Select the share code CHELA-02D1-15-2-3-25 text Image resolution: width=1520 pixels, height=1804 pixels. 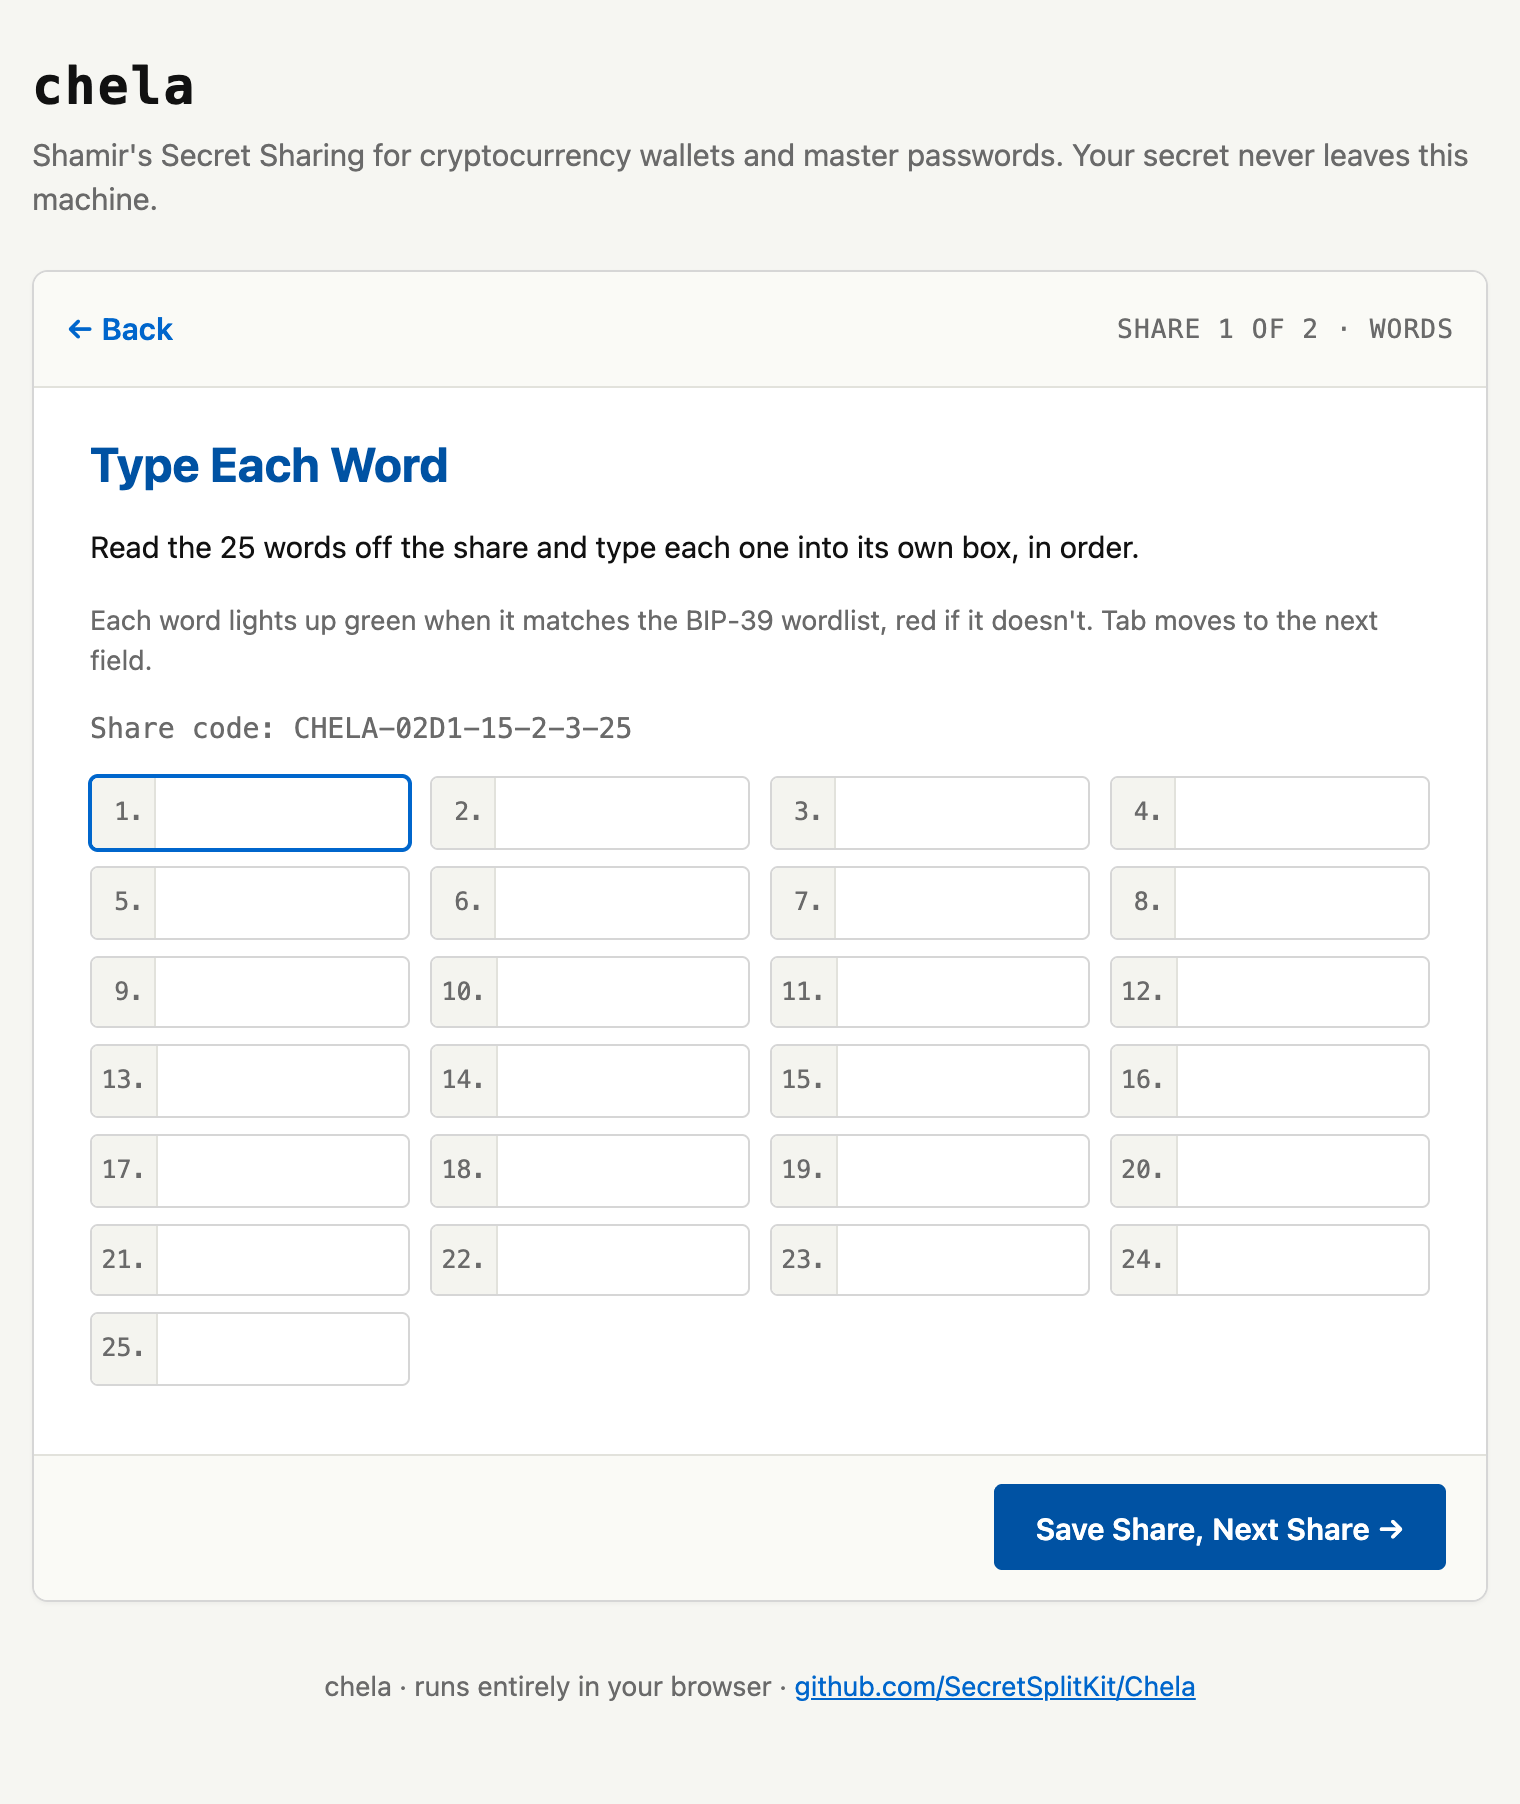[462, 728]
